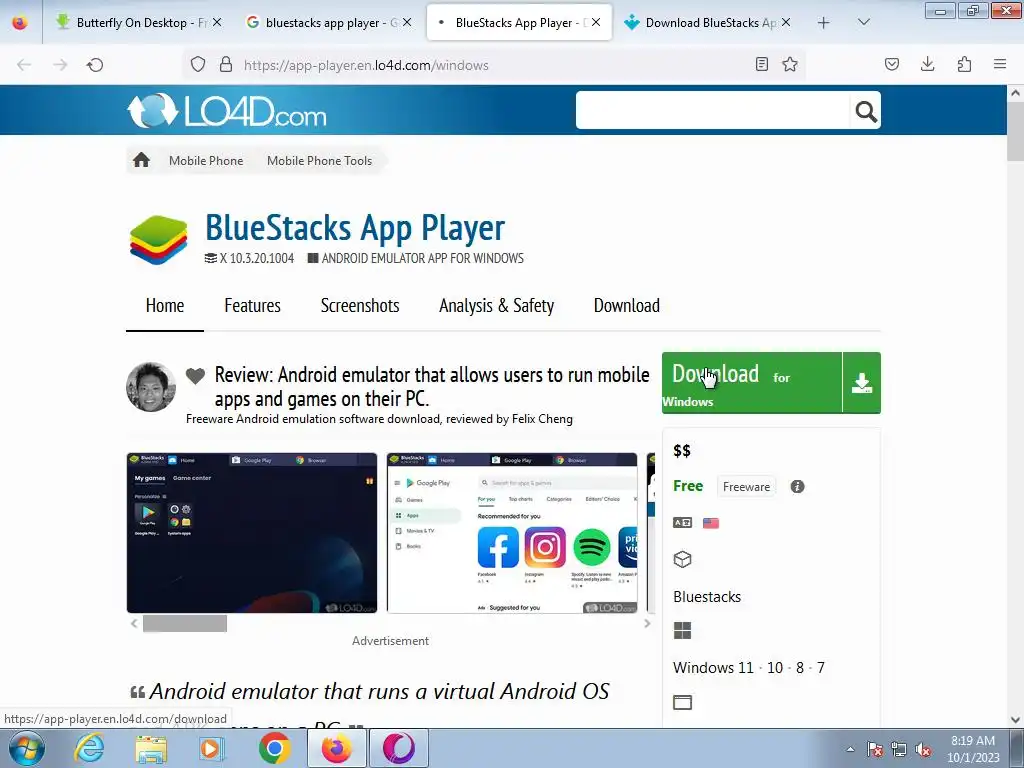
Task: Click the BlueStacks App Player title
Action: tap(355, 228)
